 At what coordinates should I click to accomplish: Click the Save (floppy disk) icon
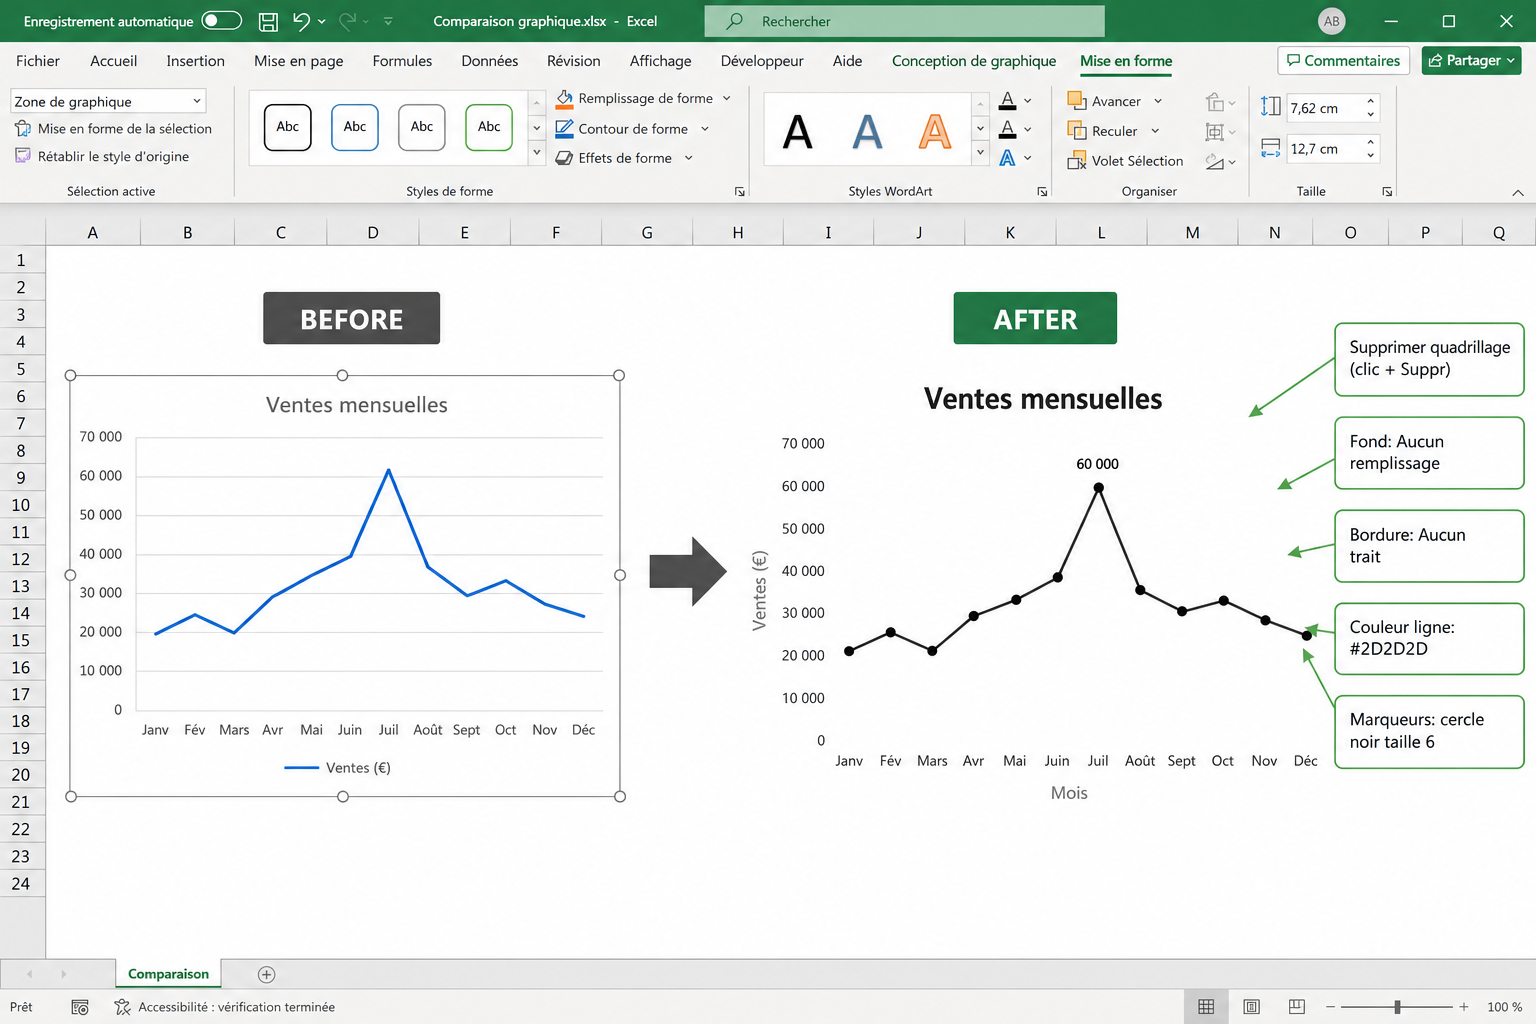pos(268,21)
